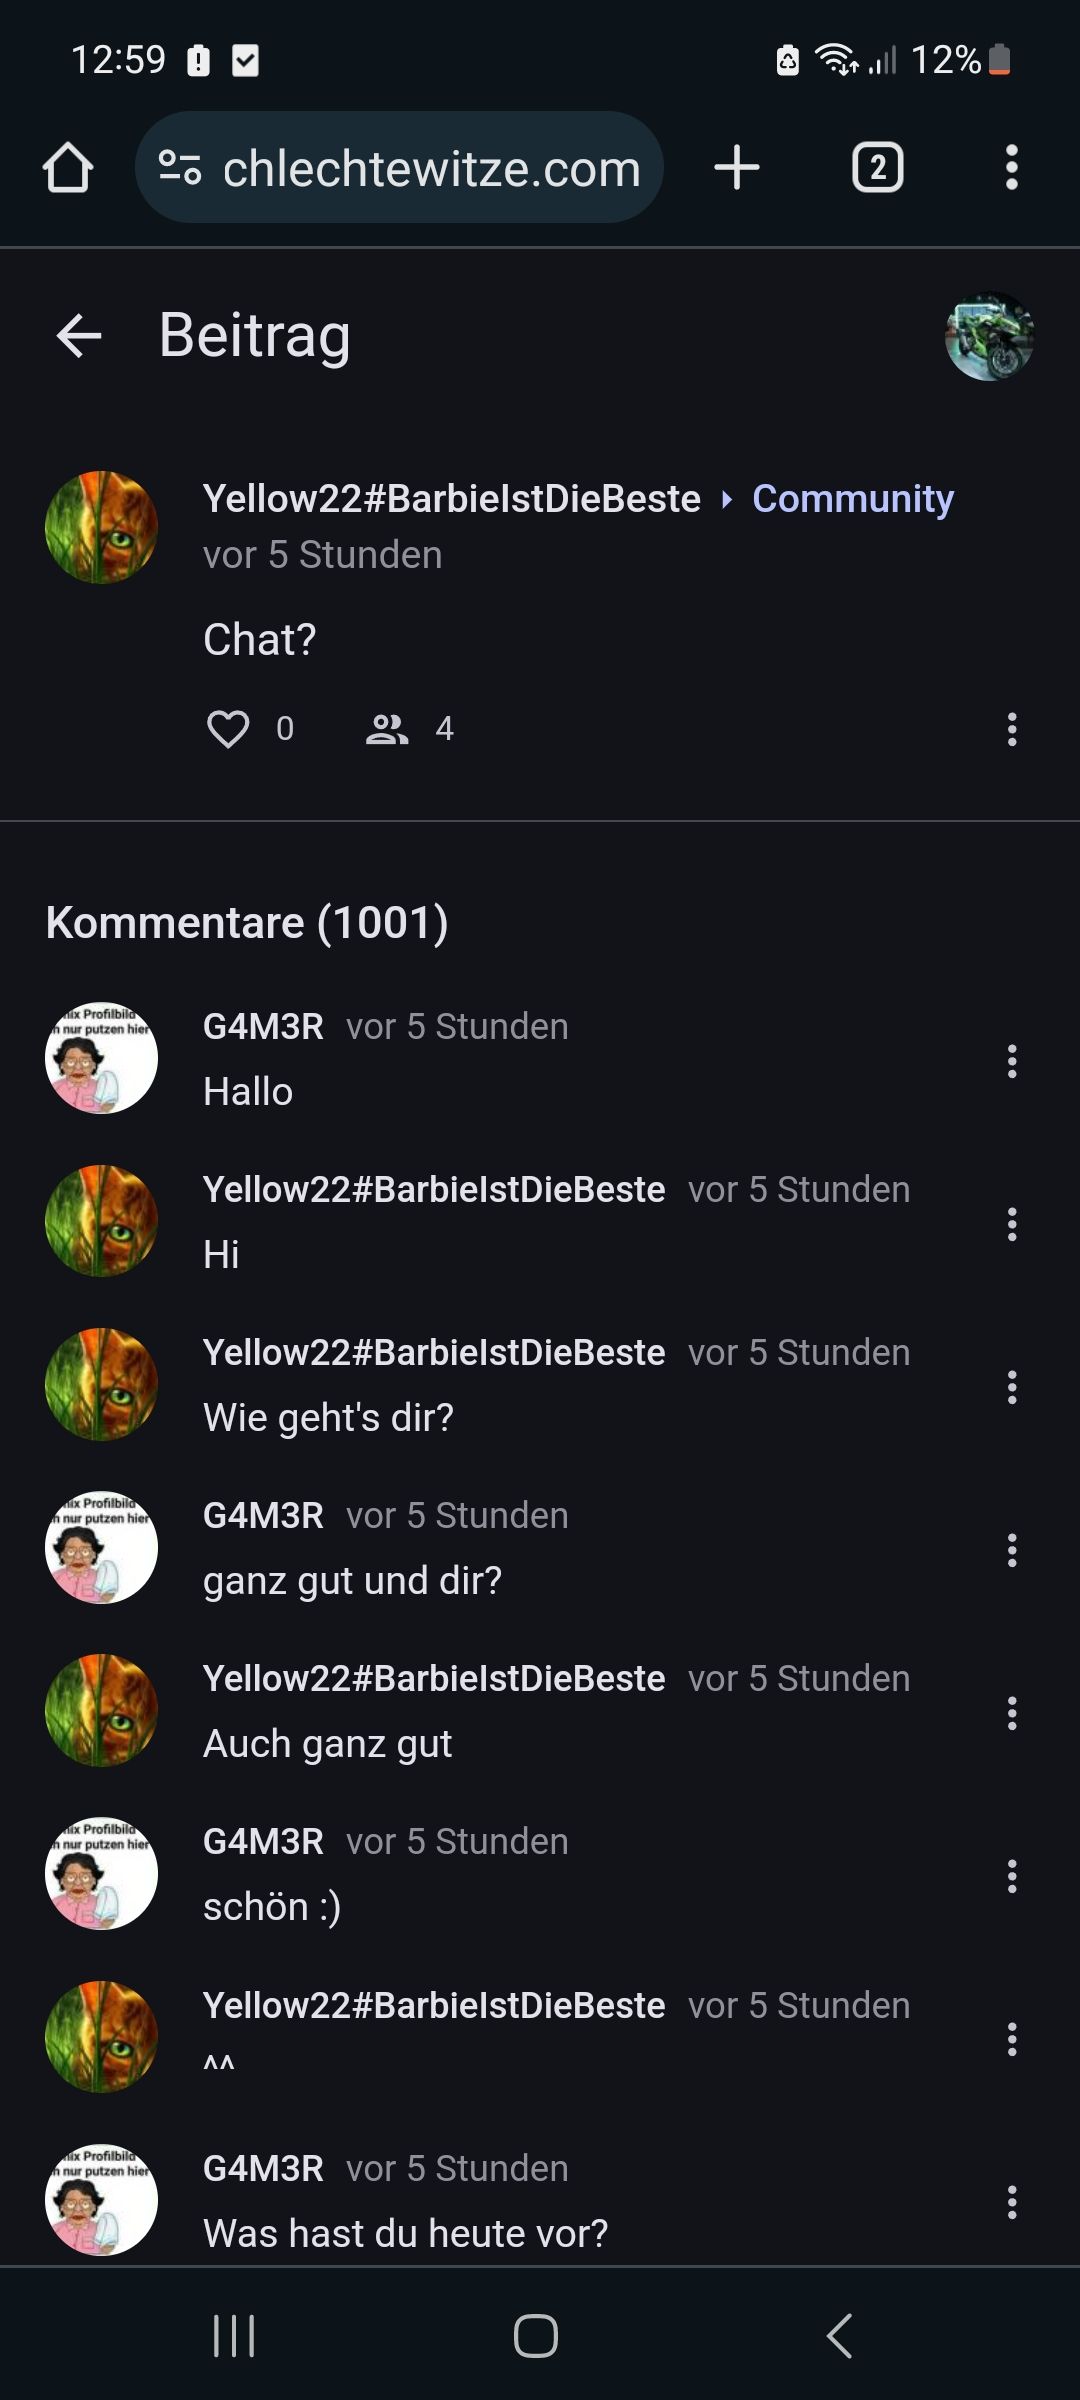Open options for the "Hallo" comment
The image size is (1080, 2400).
click(1011, 1061)
